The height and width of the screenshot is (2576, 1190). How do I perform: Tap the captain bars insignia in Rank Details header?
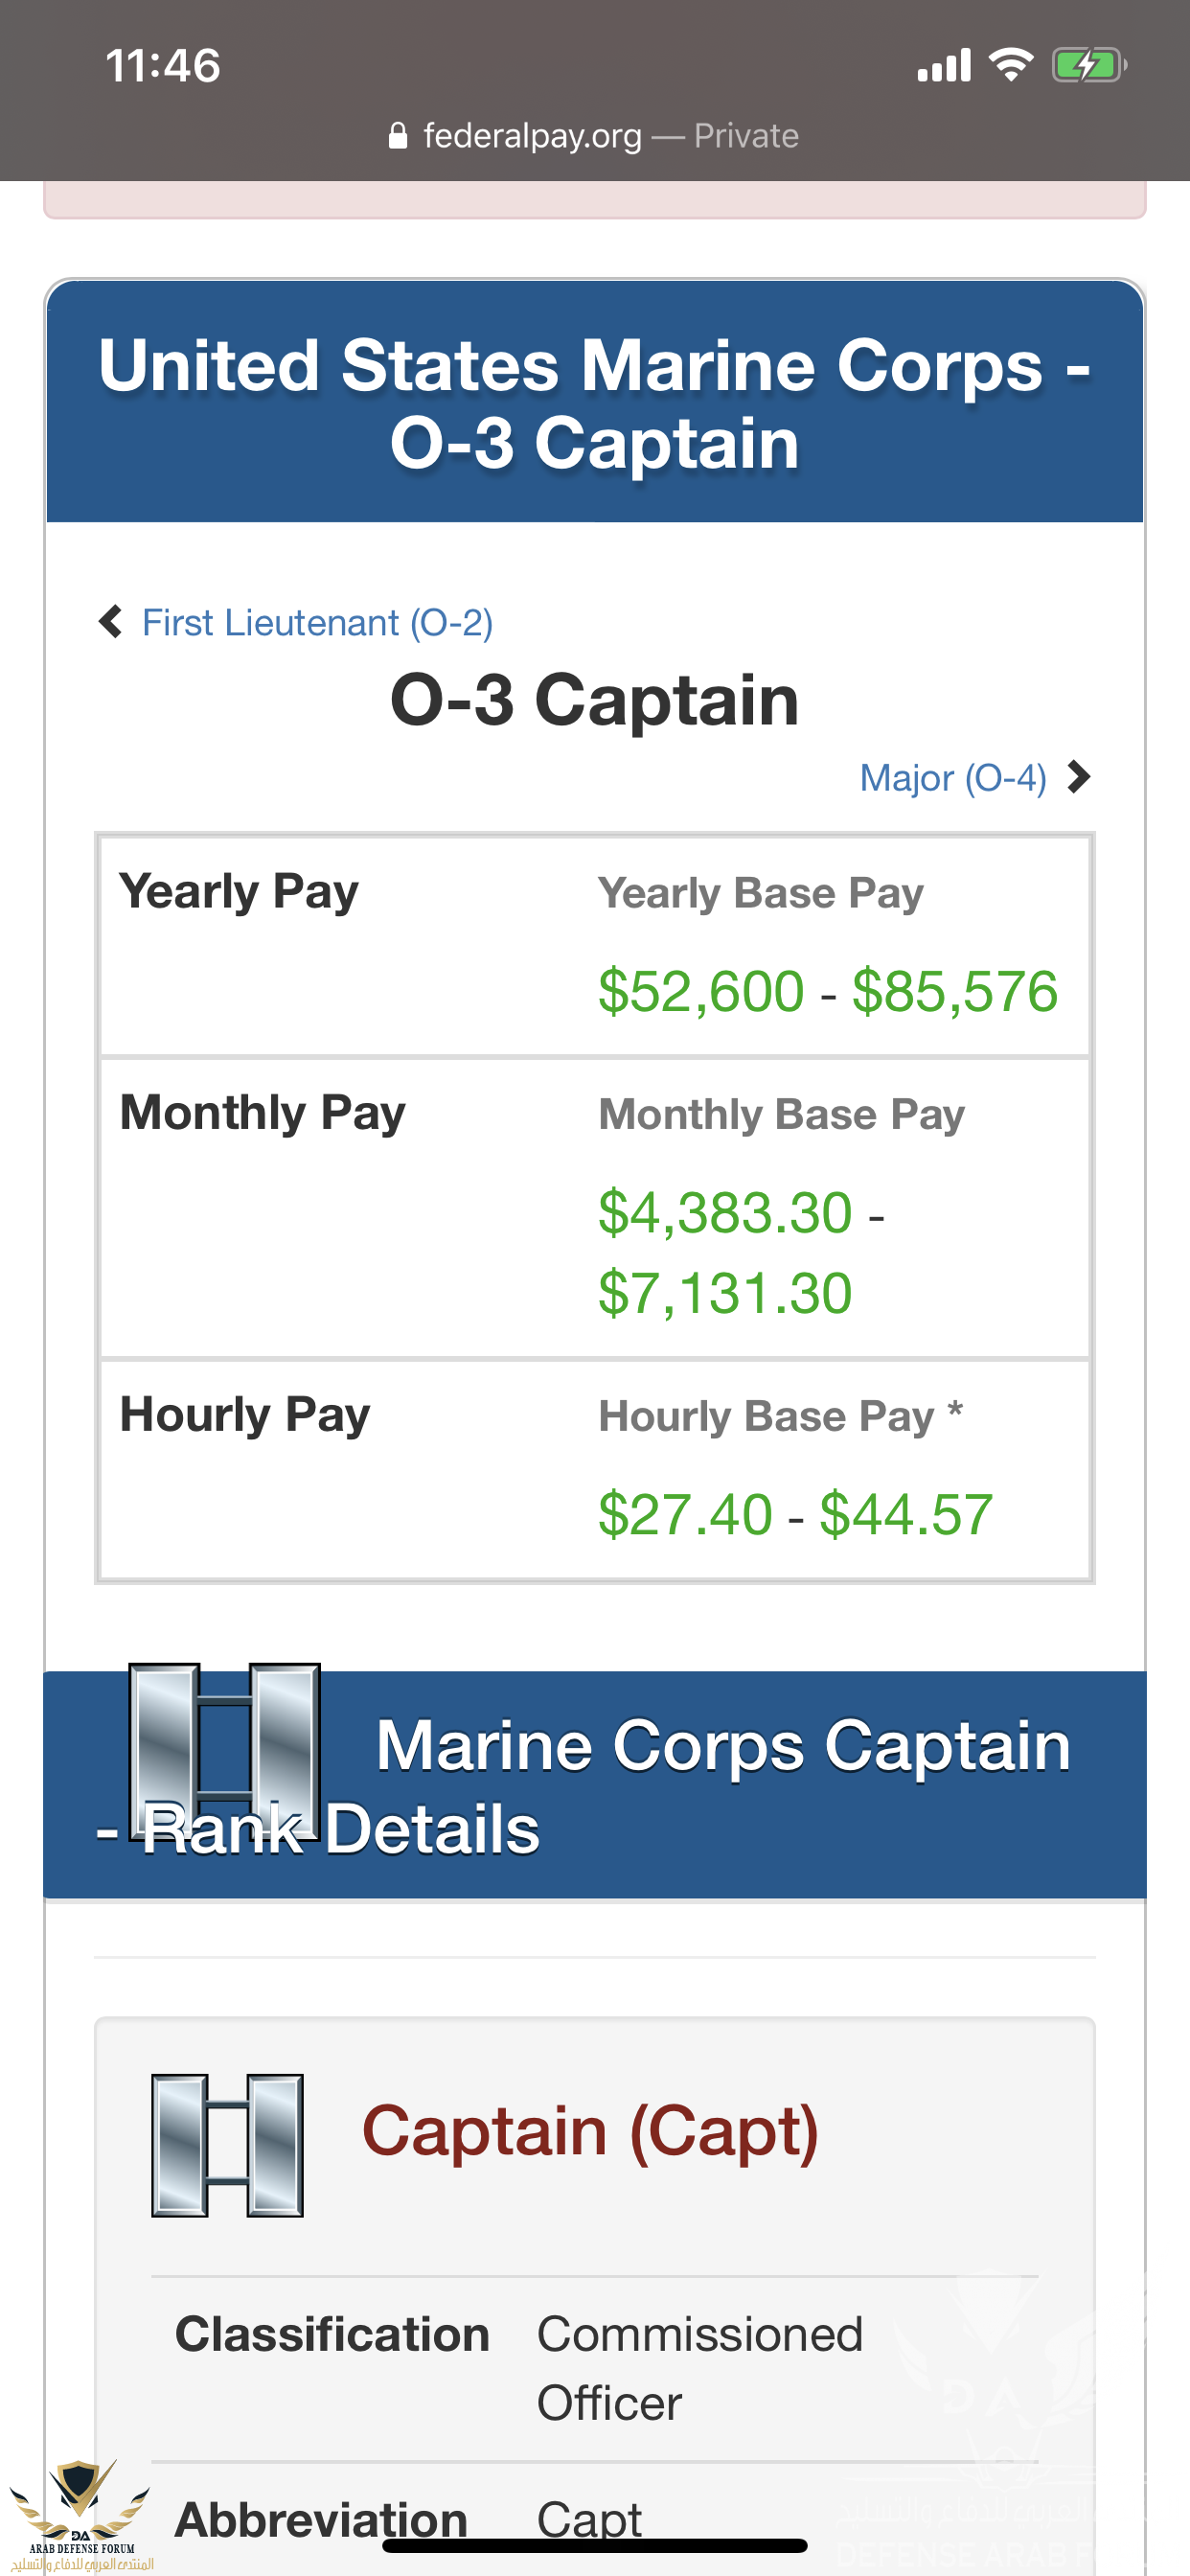pyautogui.click(x=225, y=1751)
